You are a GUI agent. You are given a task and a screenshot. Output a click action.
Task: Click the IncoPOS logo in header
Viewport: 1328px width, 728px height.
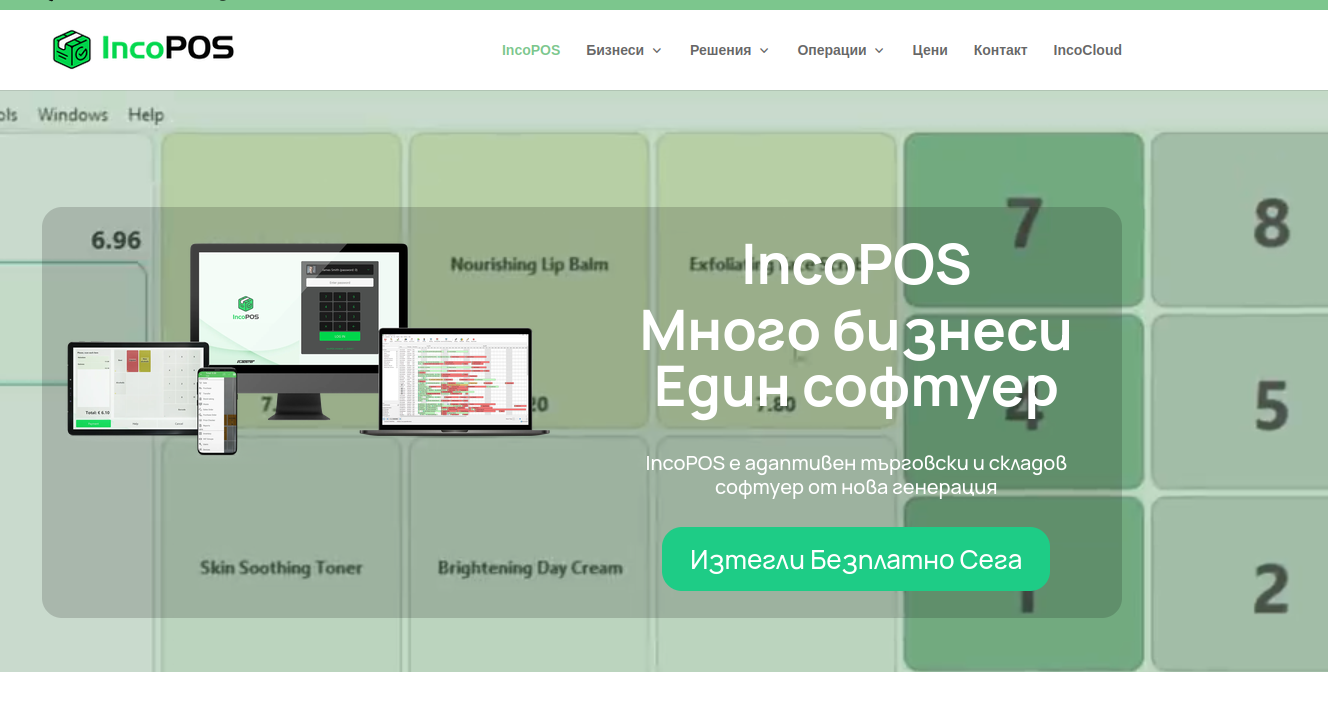[143, 49]
